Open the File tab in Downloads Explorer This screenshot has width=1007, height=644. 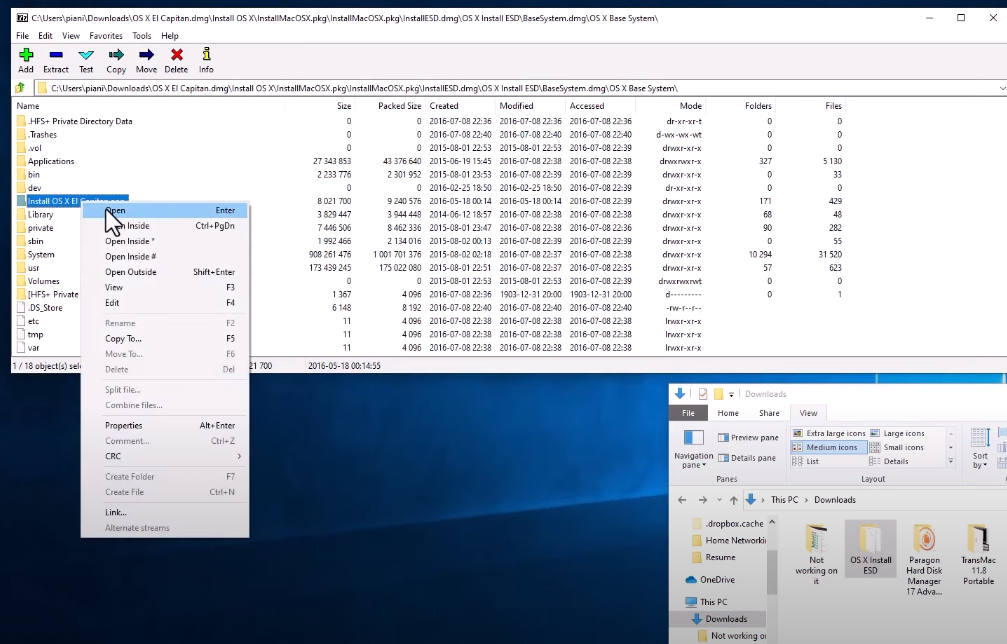(688, 413)
